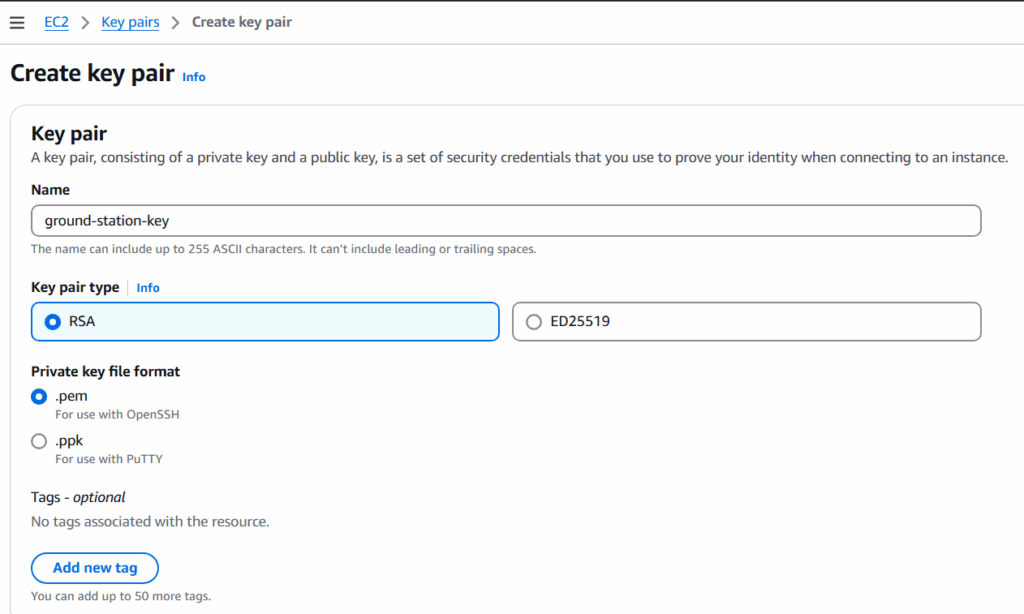Open Info next to Key pair type
This screenshot has width=1024, height=614.
pos(148,288)
